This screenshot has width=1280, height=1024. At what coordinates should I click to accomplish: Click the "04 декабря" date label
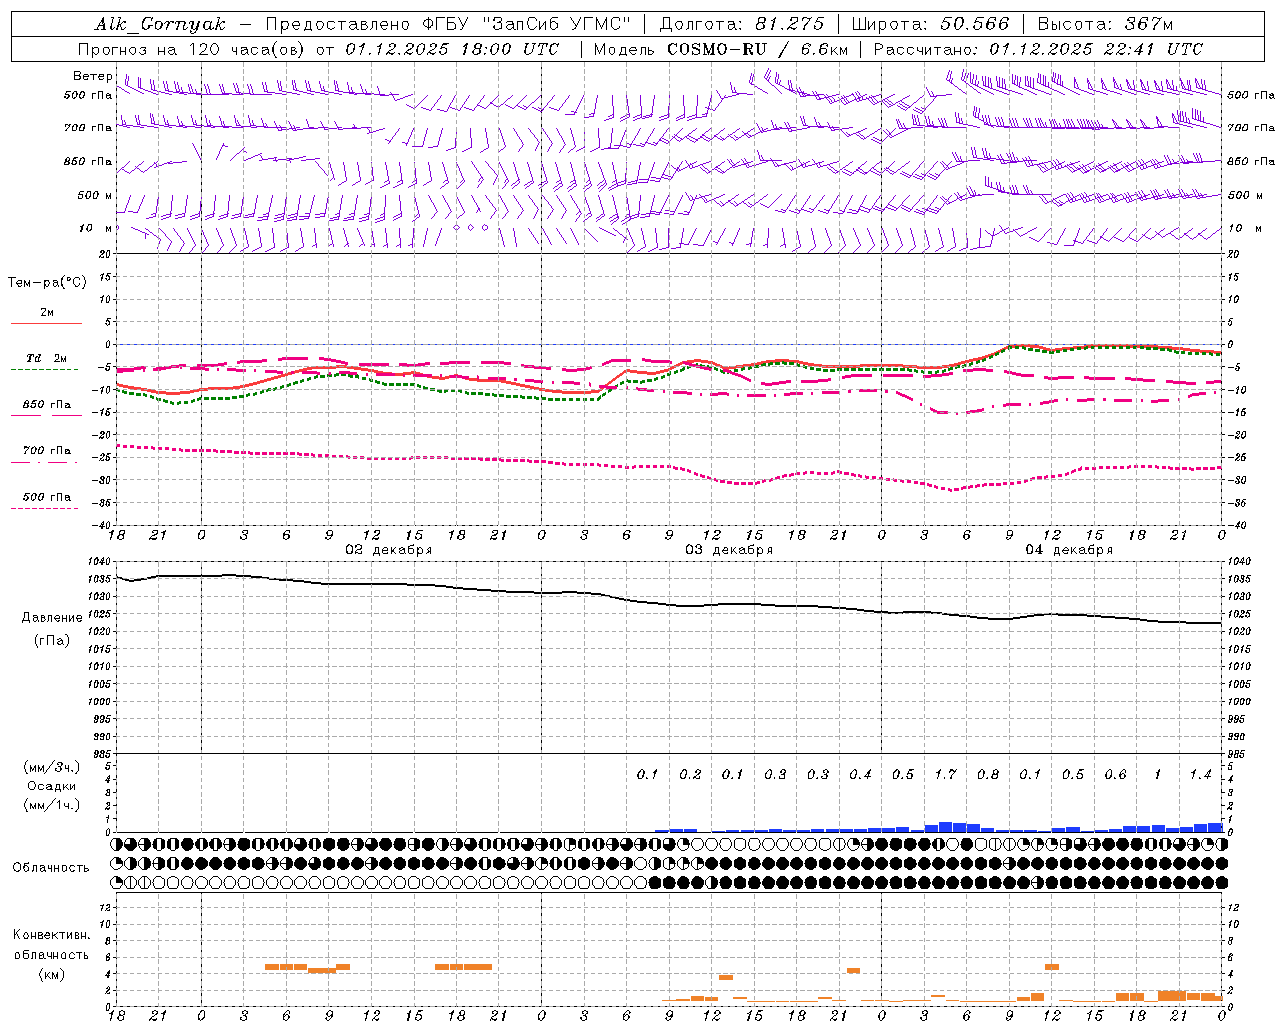click(x=1069, y=550)
